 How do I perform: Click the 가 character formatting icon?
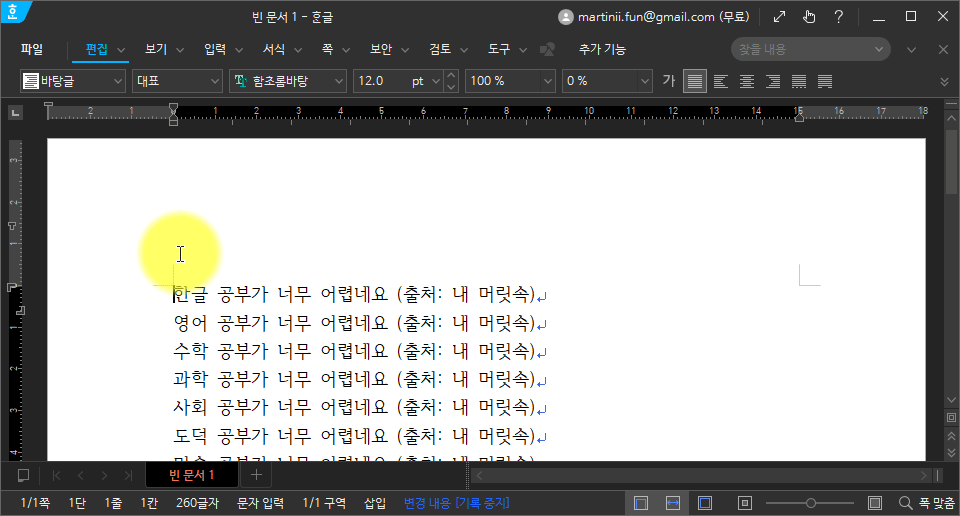[669, 81]
